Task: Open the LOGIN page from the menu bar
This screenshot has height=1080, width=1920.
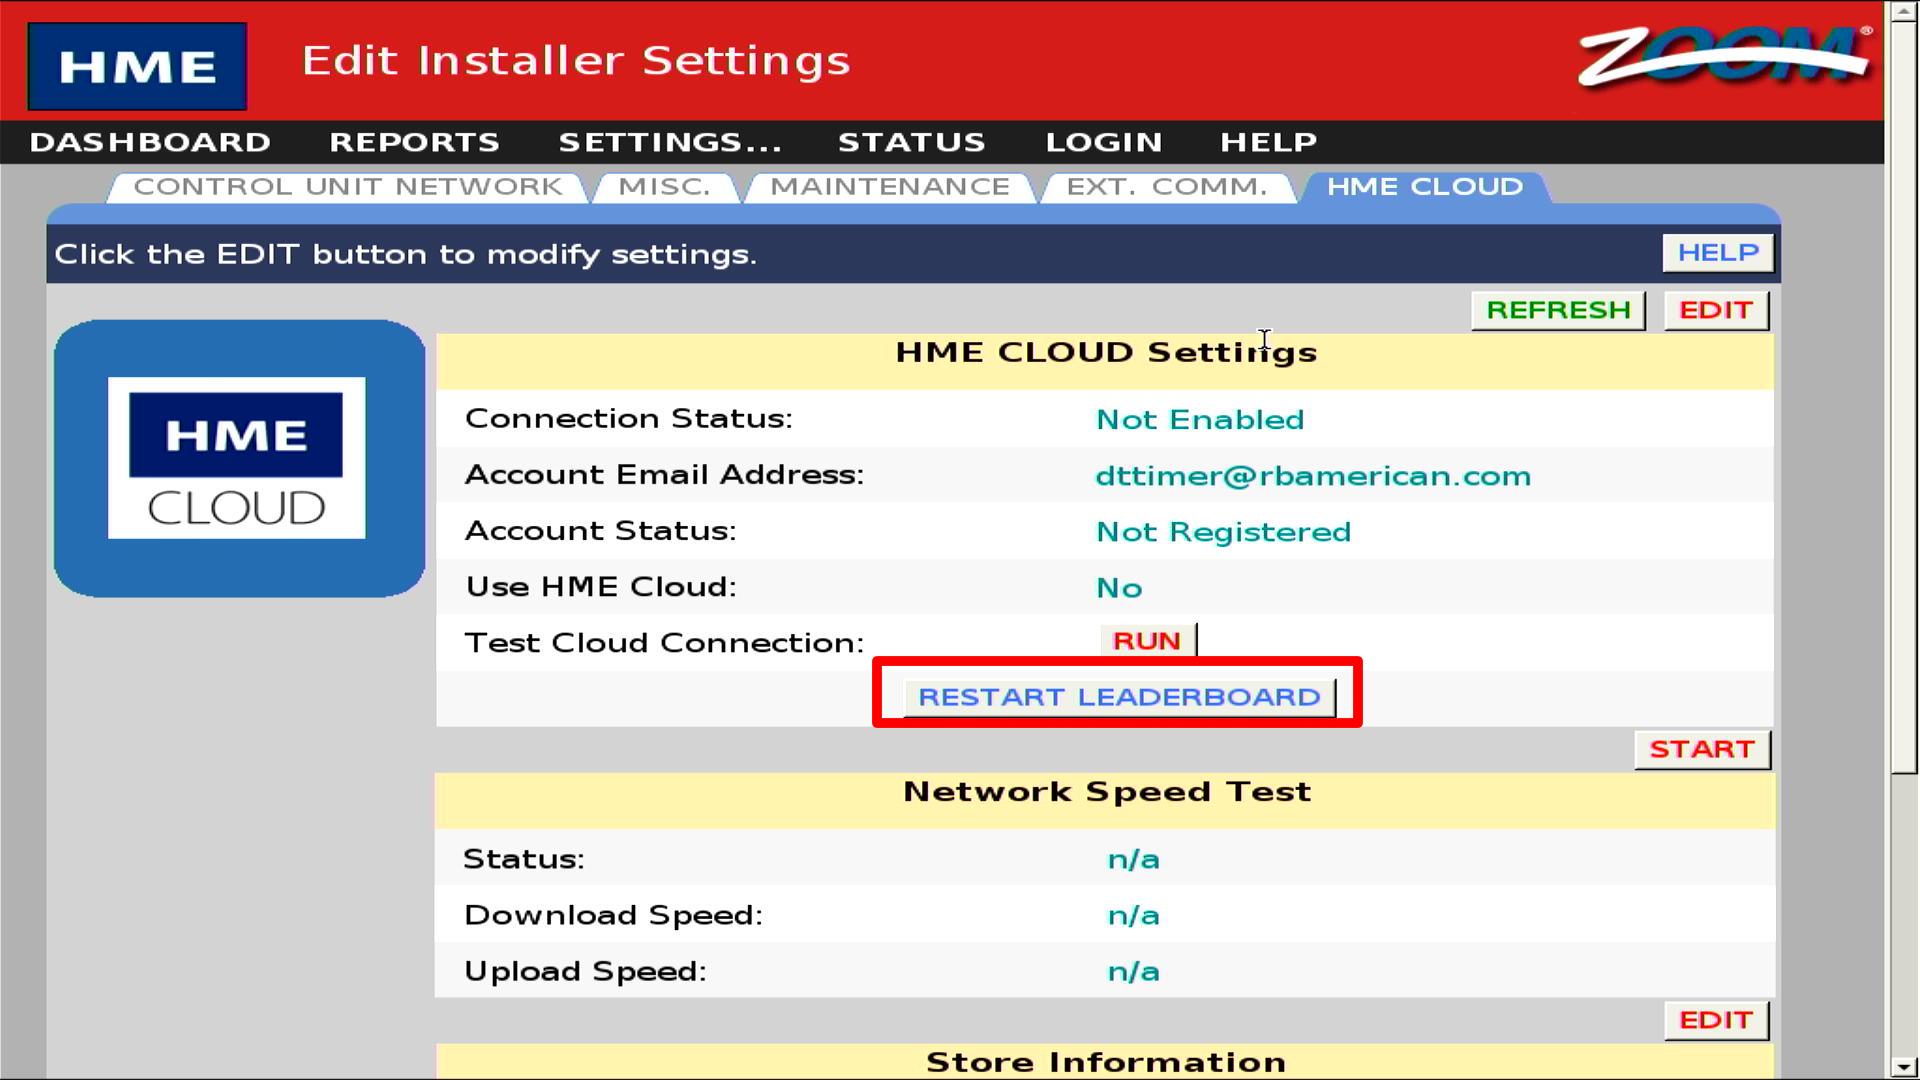Action: click(x=1103, y=142)
